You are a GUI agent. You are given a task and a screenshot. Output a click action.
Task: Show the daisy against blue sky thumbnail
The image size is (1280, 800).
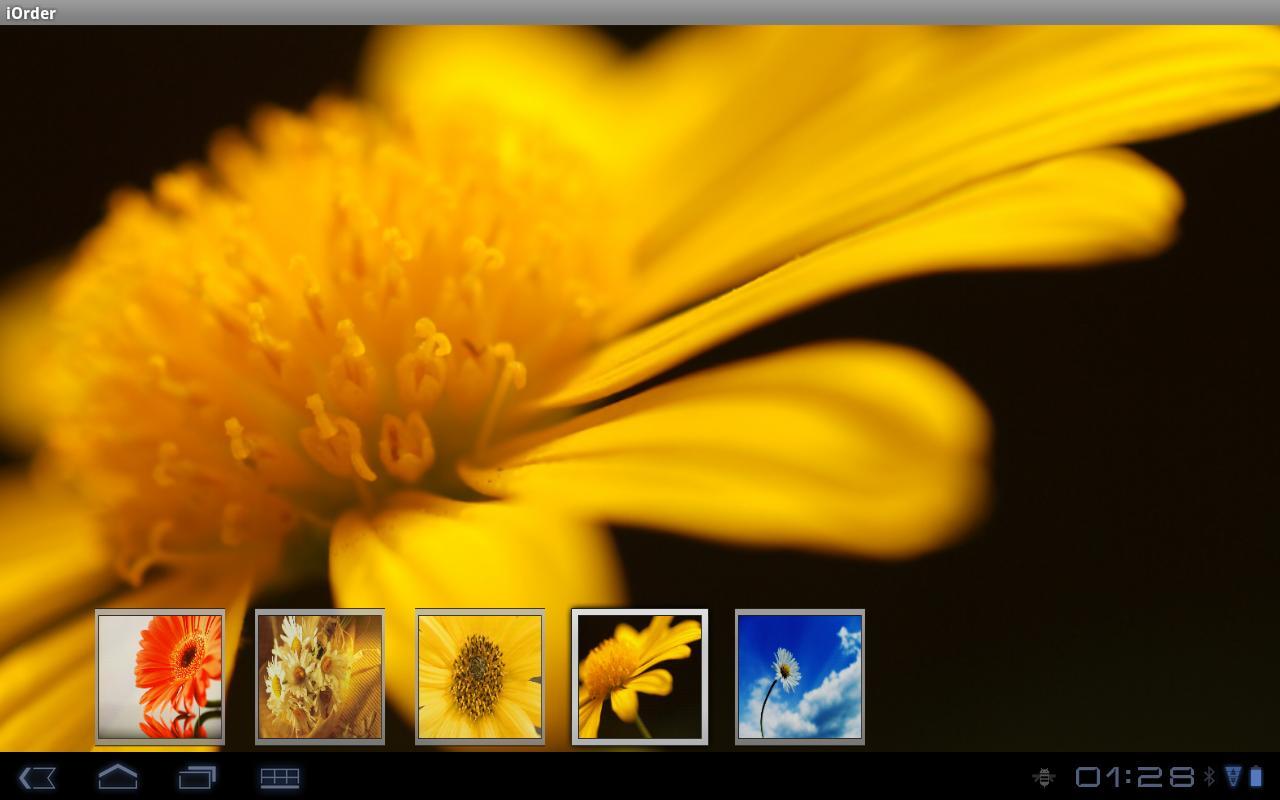click(x=800, y=677)
